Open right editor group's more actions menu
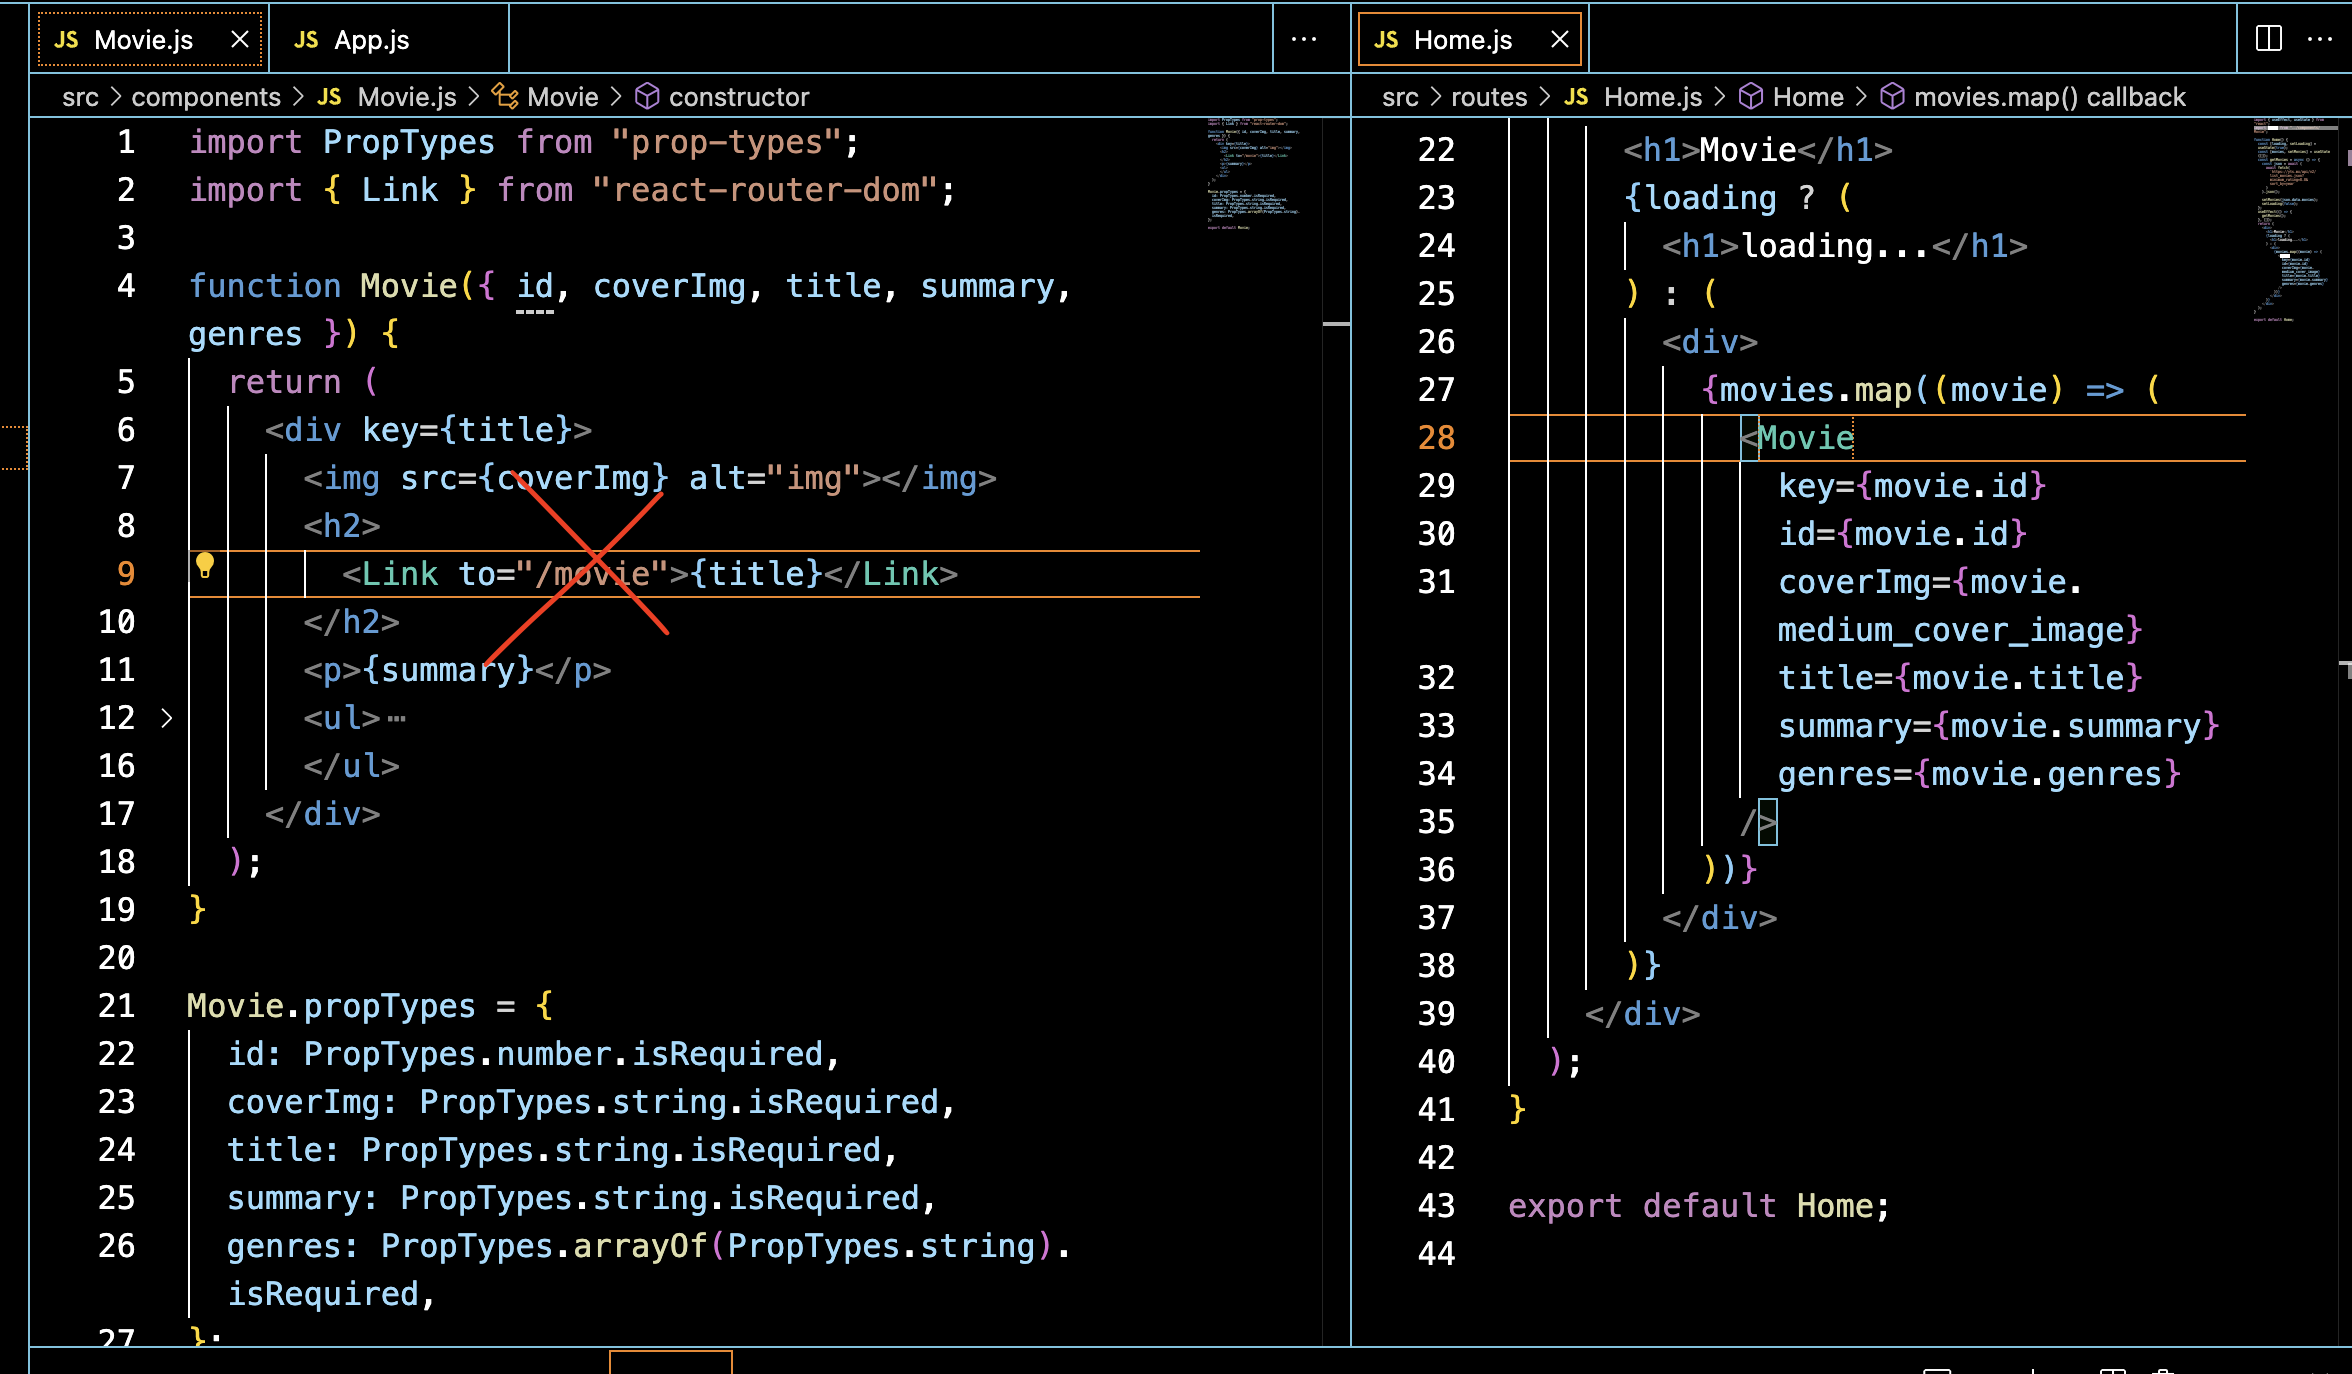Viewport: 2352px width, 1374px height. [2319, 39]
